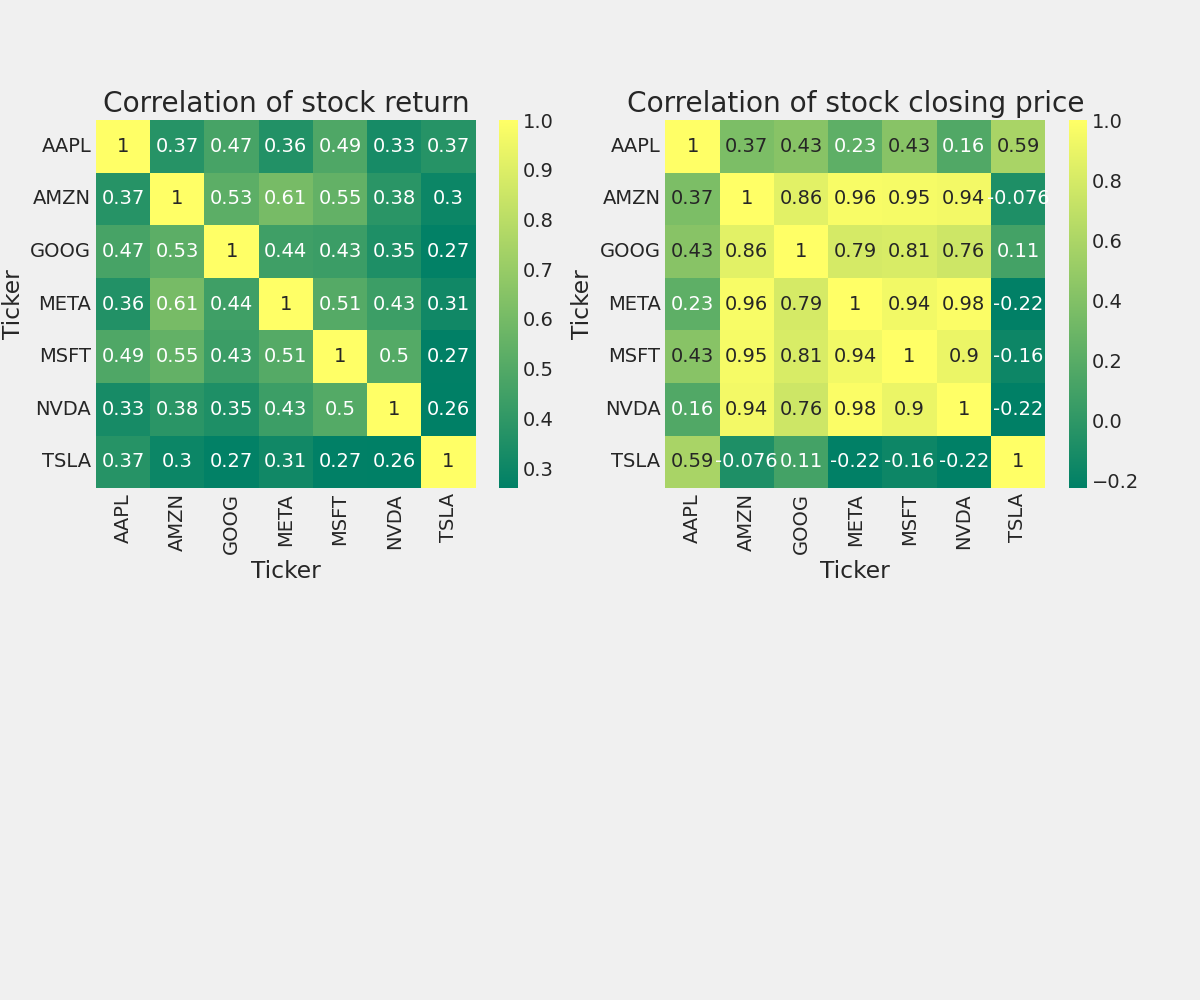1200x1000 pixels.
Task: Click the TSLA diagonal cell in closing price heatmap
Action: click(1017, 461)
